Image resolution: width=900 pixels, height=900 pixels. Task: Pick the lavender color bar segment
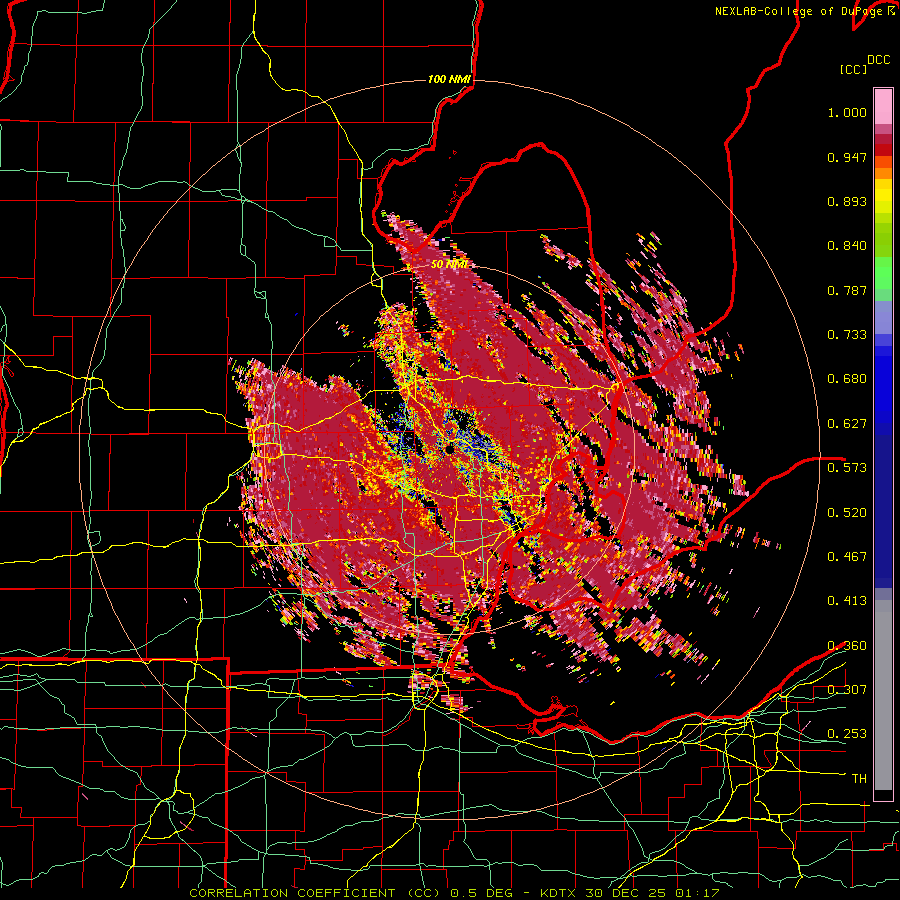pos(883,317)
